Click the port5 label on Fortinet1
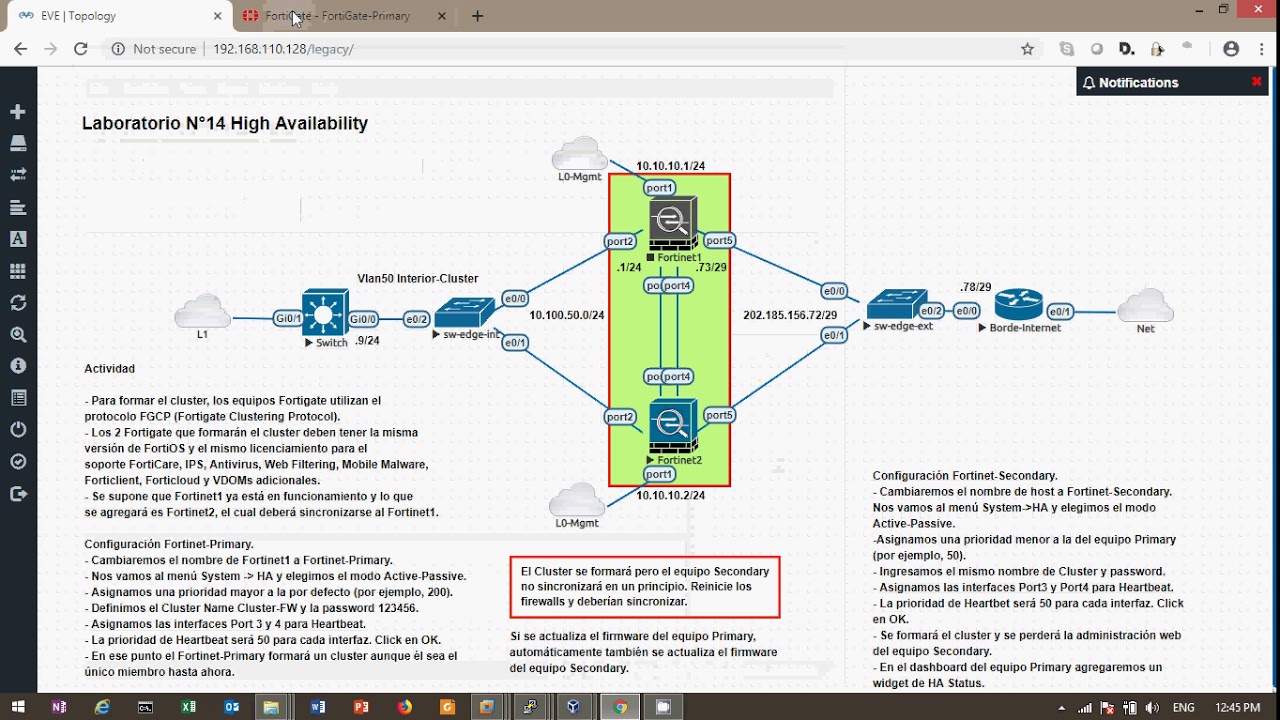Image resolution: width=1280 pixels, height=720 pixels. coord(719,240)
